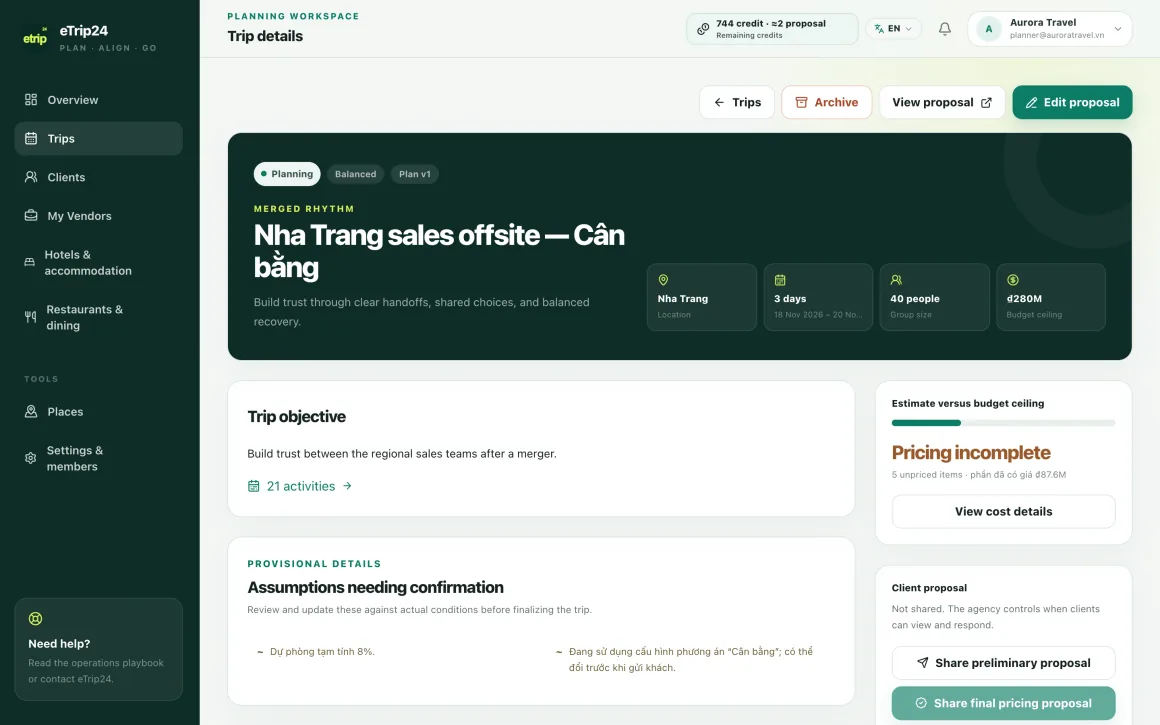
Task: Open My Vendors section
Action: 98,215
